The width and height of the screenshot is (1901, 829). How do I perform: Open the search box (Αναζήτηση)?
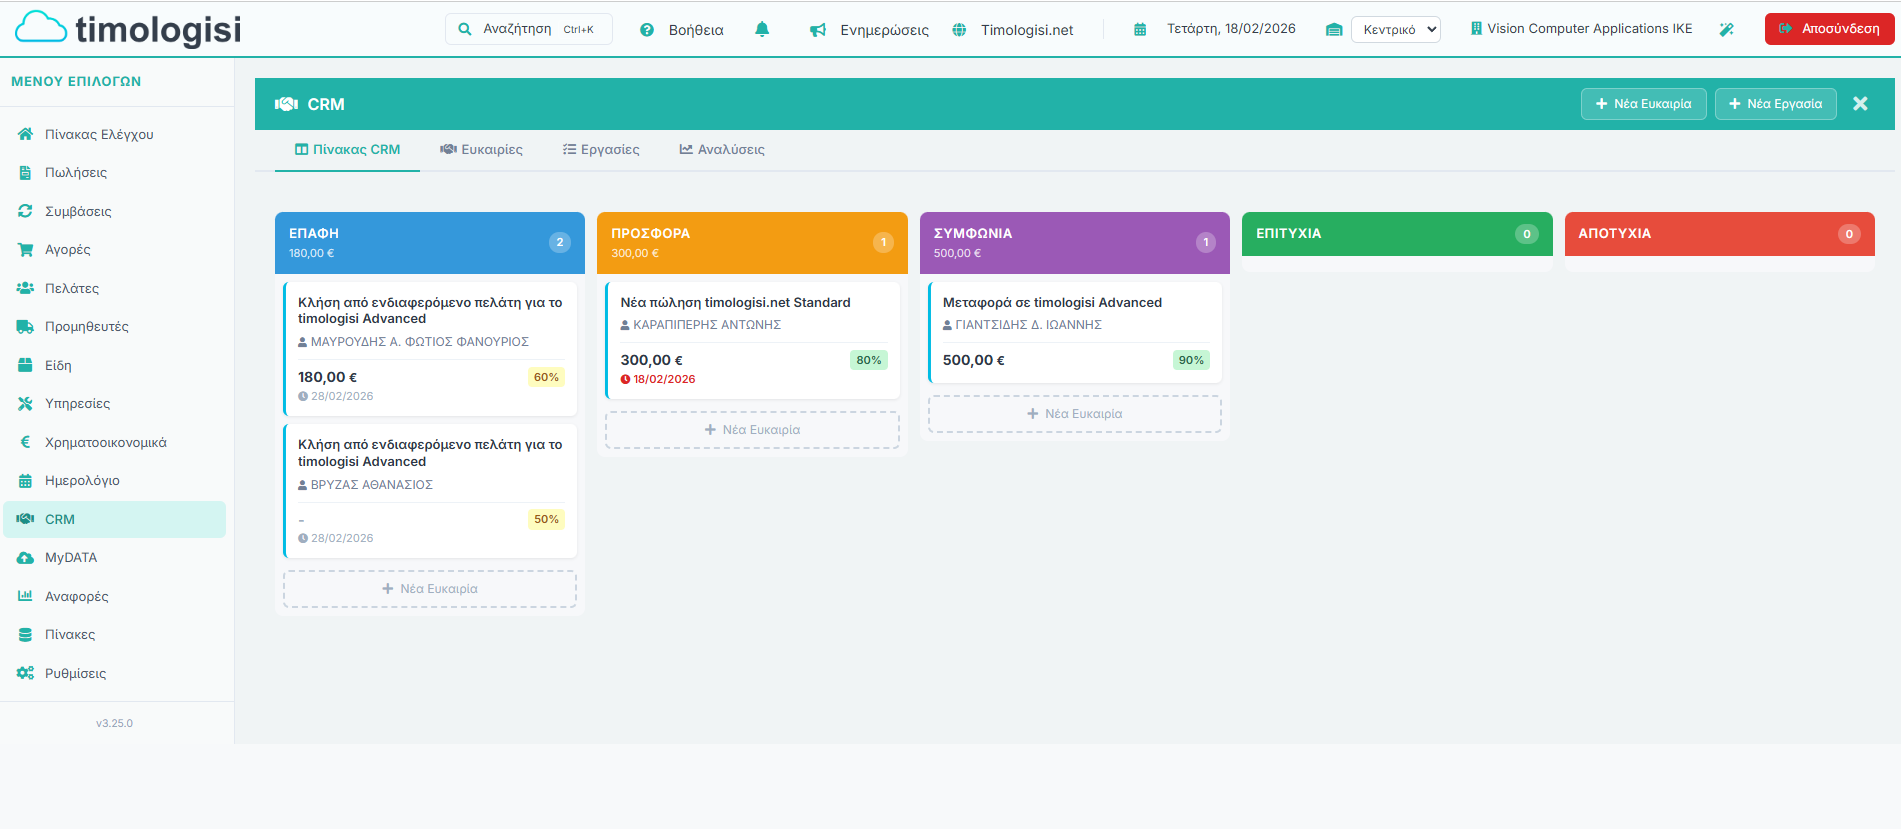click(x=528, y=29)
